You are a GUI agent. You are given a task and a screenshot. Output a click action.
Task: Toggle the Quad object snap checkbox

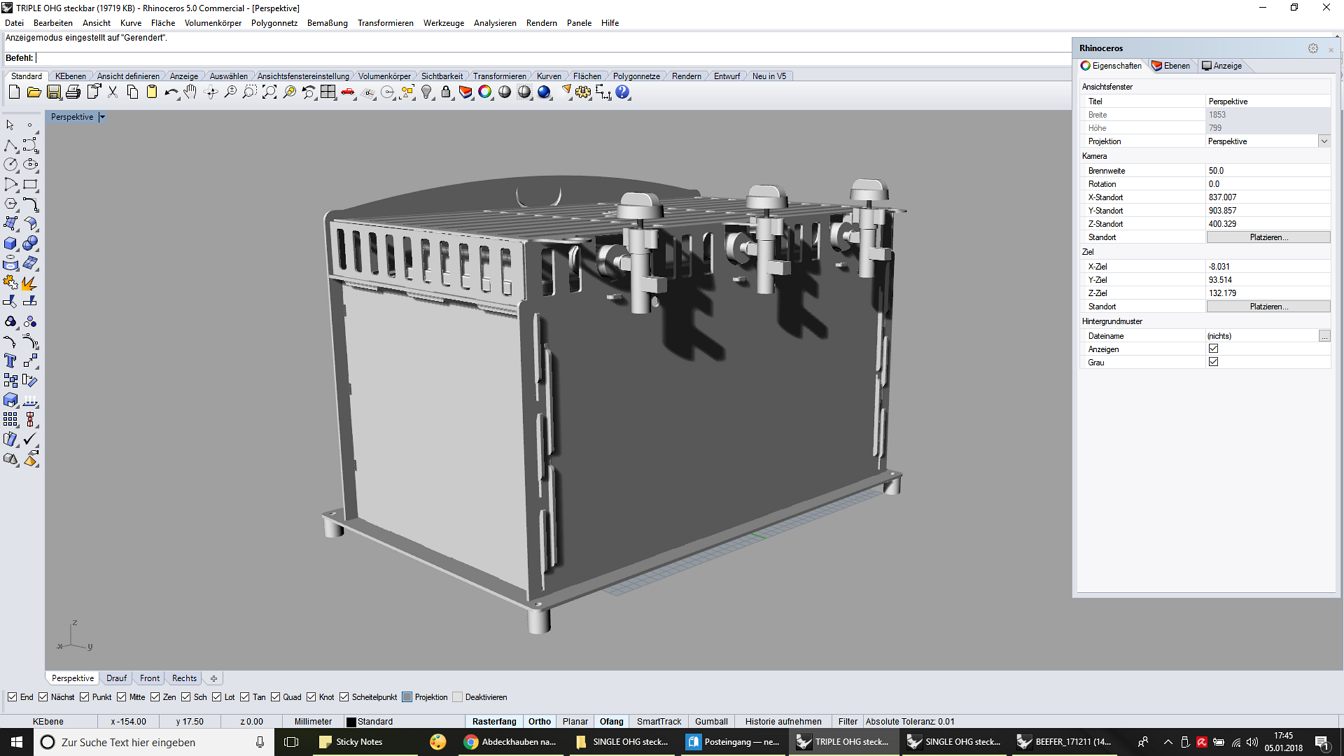point(275,697)
